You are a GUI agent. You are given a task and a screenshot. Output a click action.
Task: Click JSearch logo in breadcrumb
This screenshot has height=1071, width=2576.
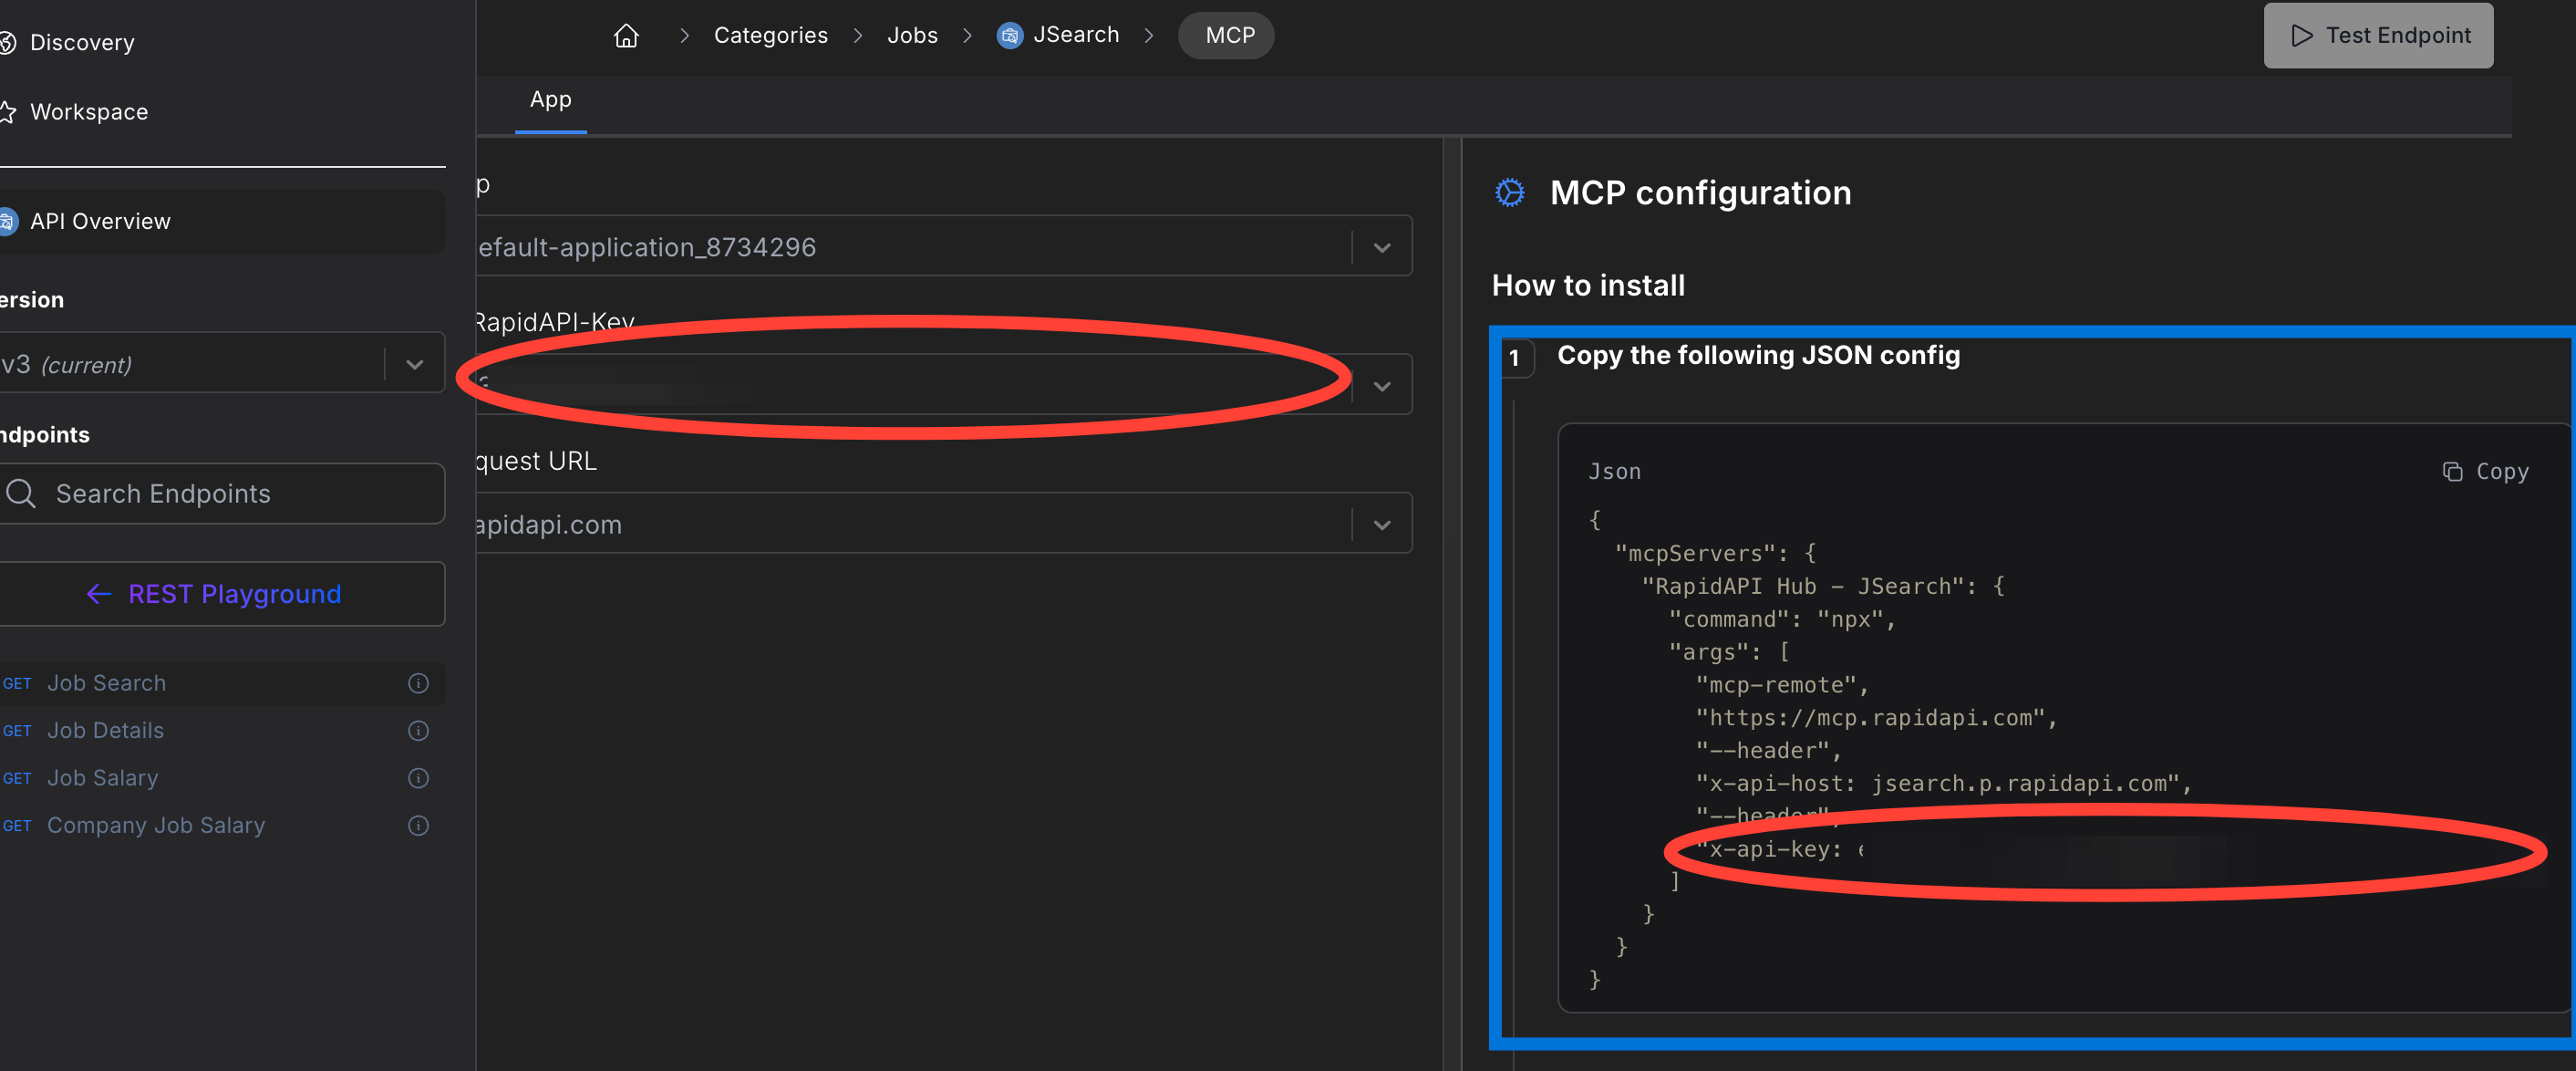1009,36
